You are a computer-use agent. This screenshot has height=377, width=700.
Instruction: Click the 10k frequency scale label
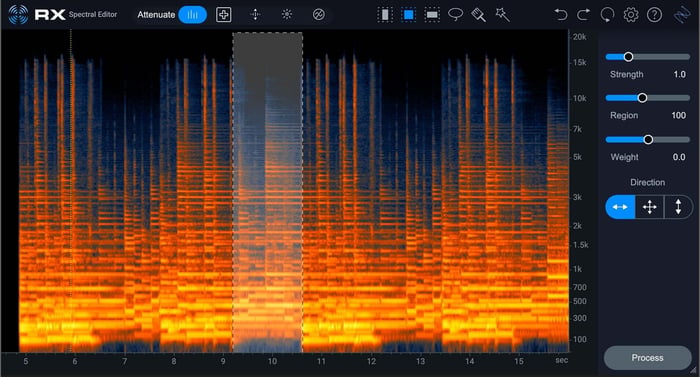point(579,98)
